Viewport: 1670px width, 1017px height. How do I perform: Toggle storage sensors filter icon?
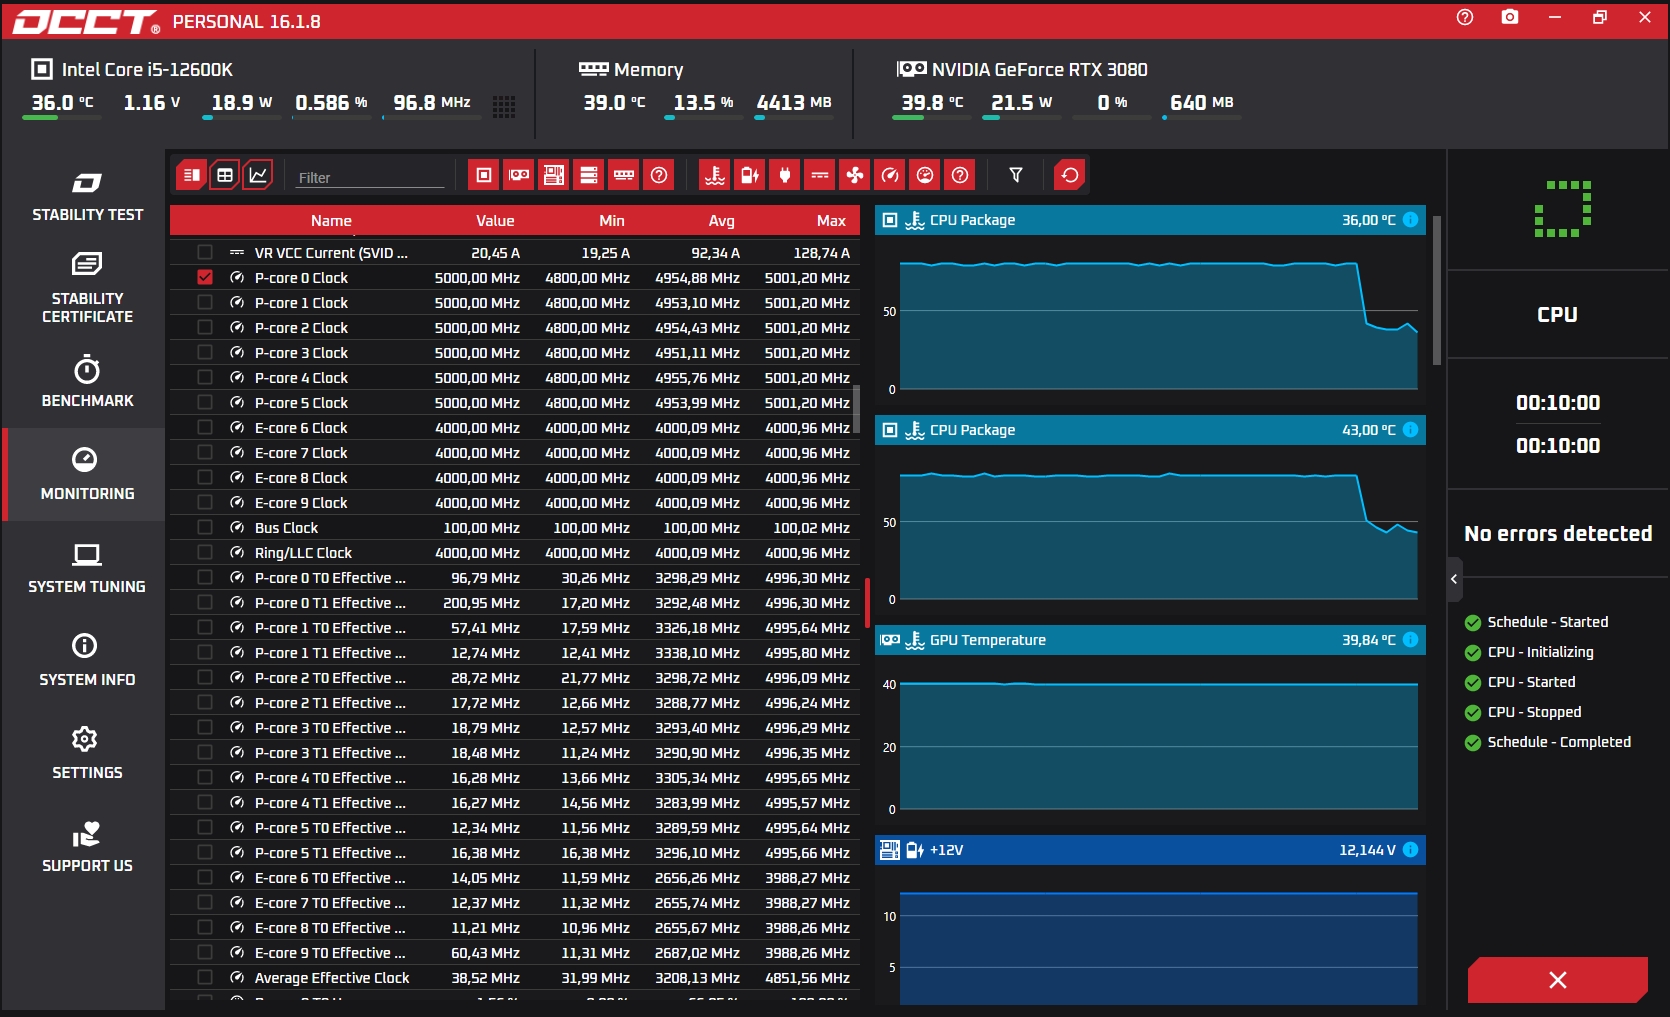pyautogui.click(x=589, y=175)
